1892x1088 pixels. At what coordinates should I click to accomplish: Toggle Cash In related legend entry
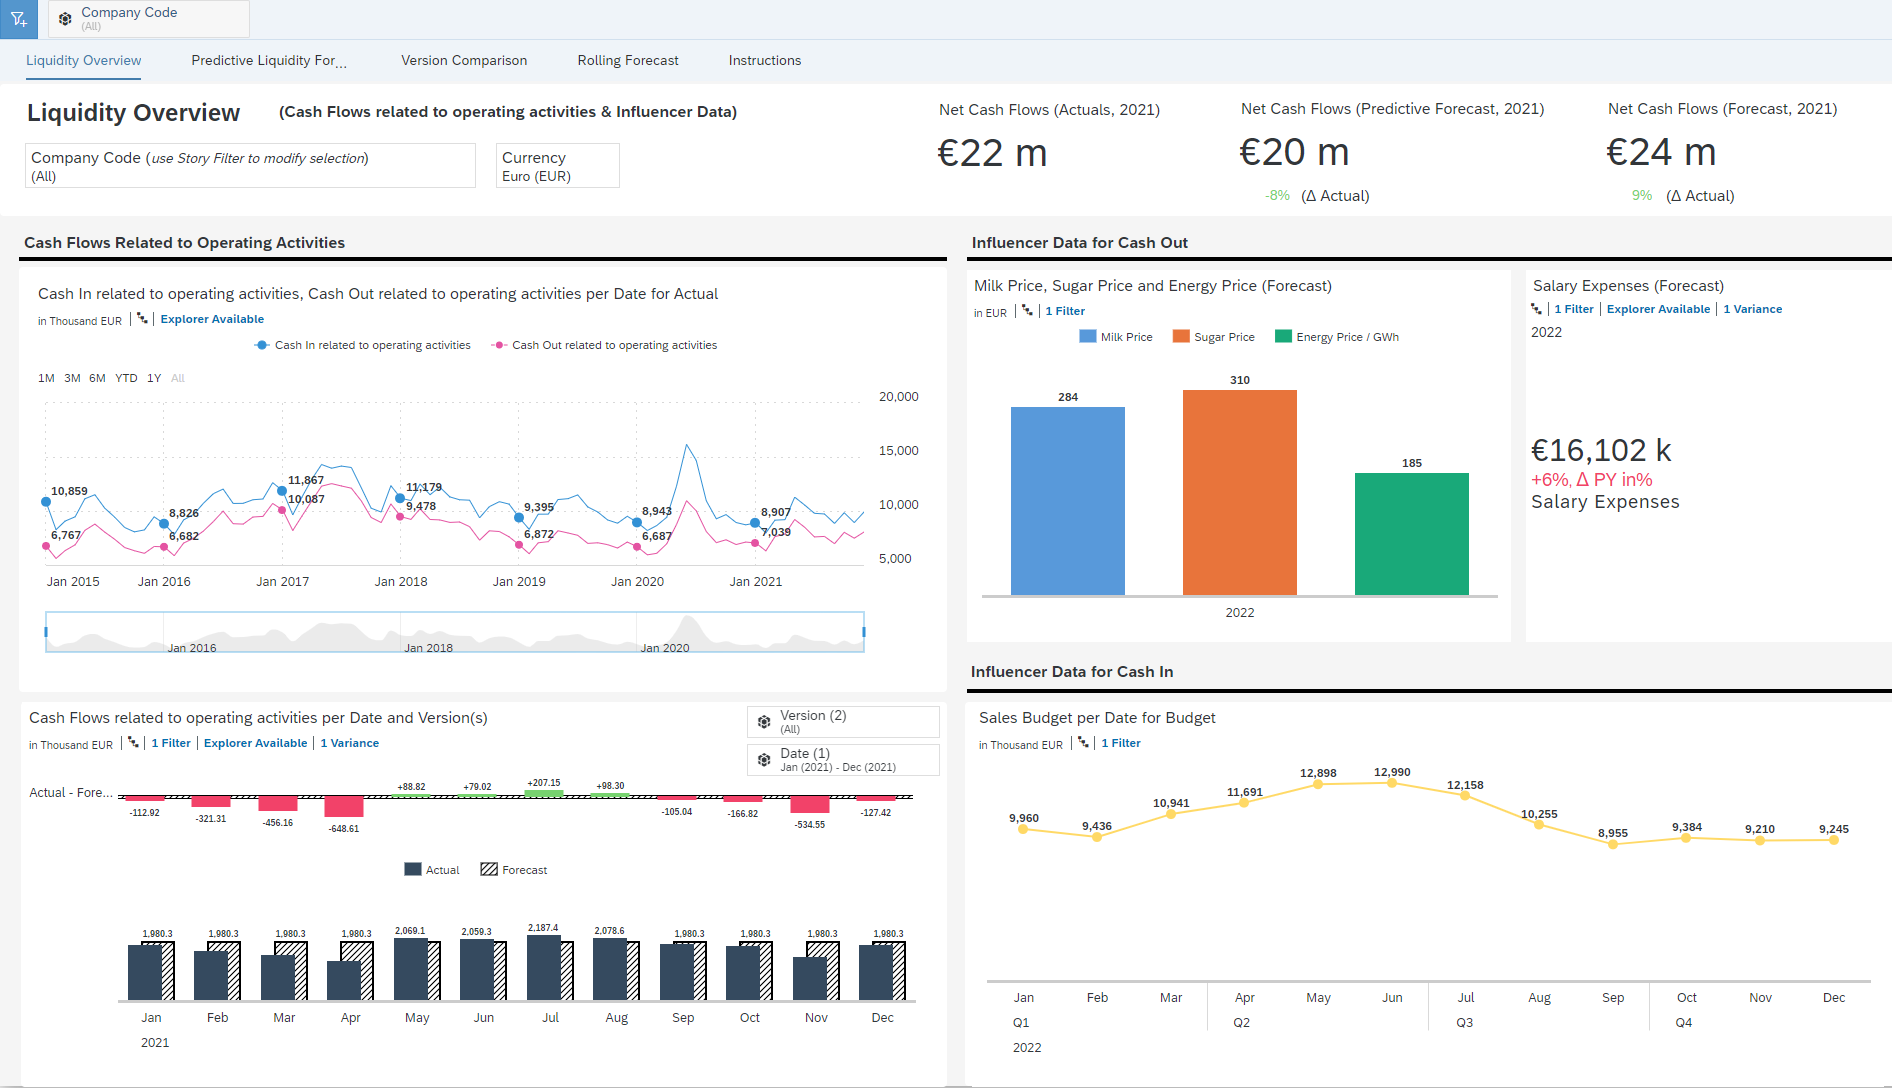pyautogui.click(x=363, y=345)
